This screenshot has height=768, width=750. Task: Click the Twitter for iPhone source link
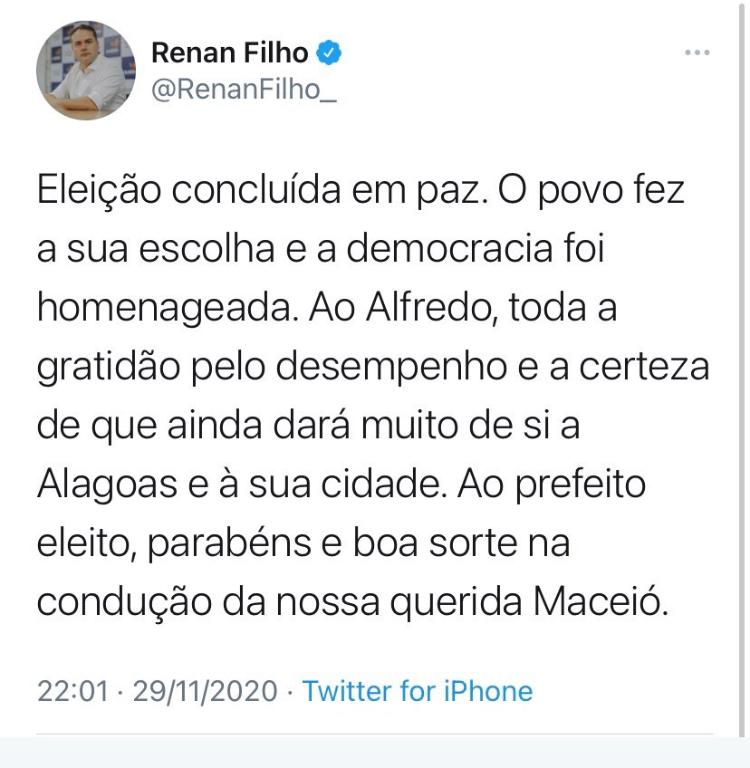pos(417,691)
